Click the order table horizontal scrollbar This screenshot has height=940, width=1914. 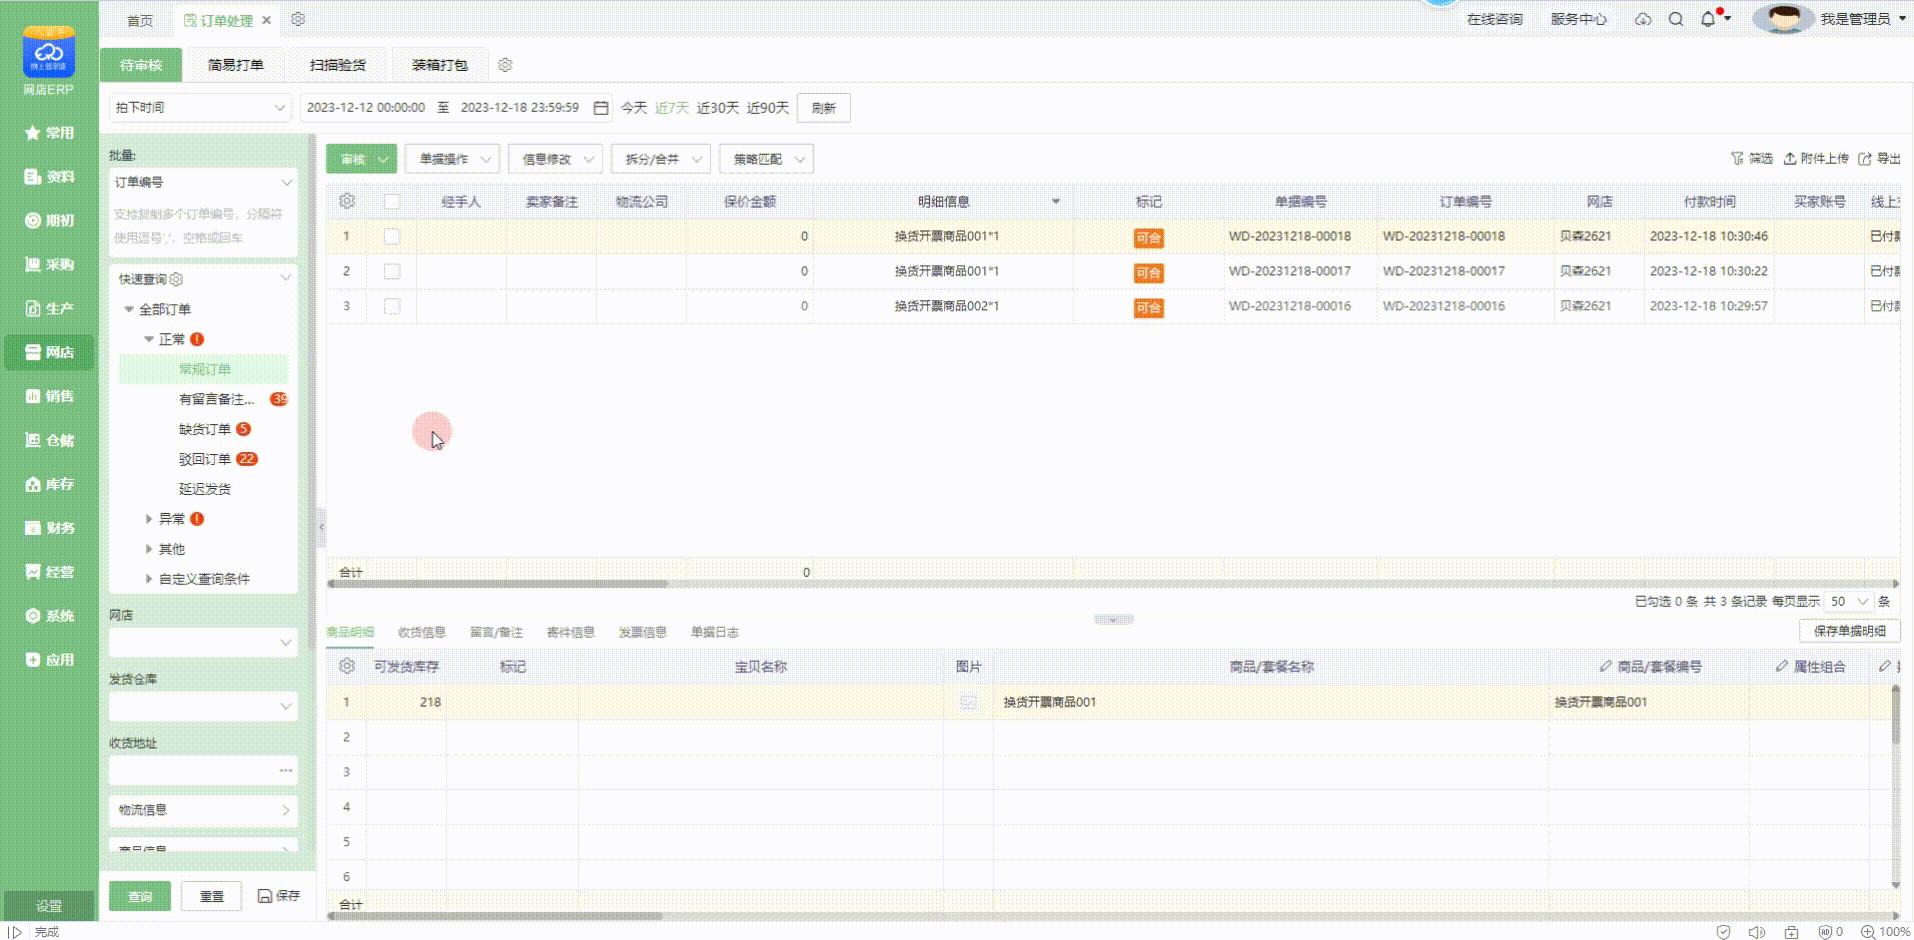click(500, 584)
